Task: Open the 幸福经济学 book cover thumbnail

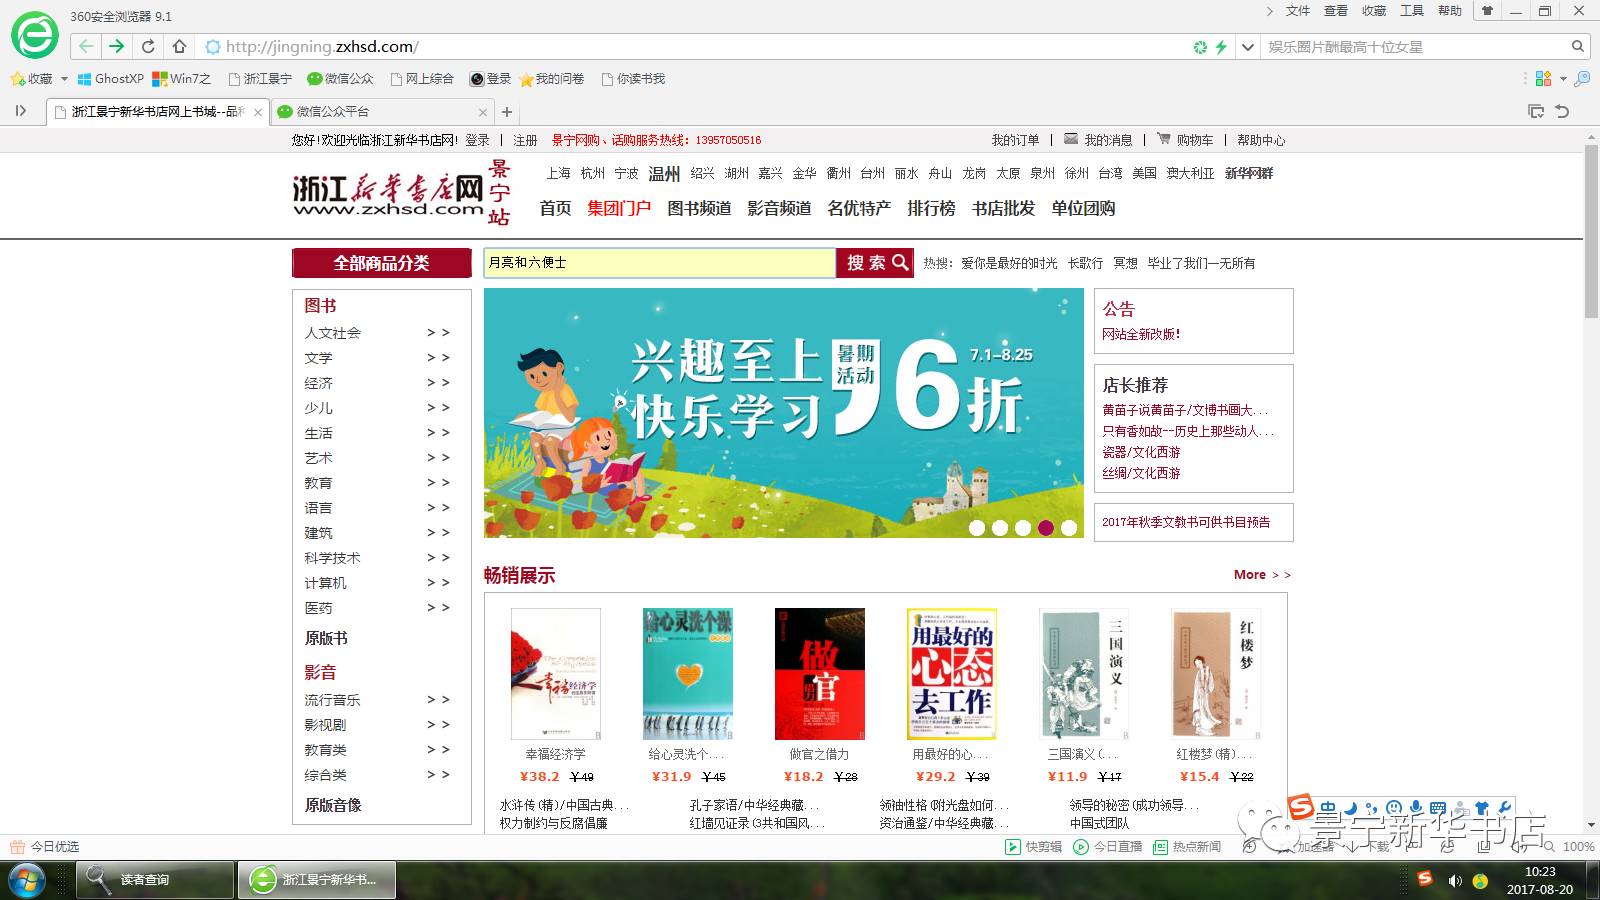Action: 555,674
